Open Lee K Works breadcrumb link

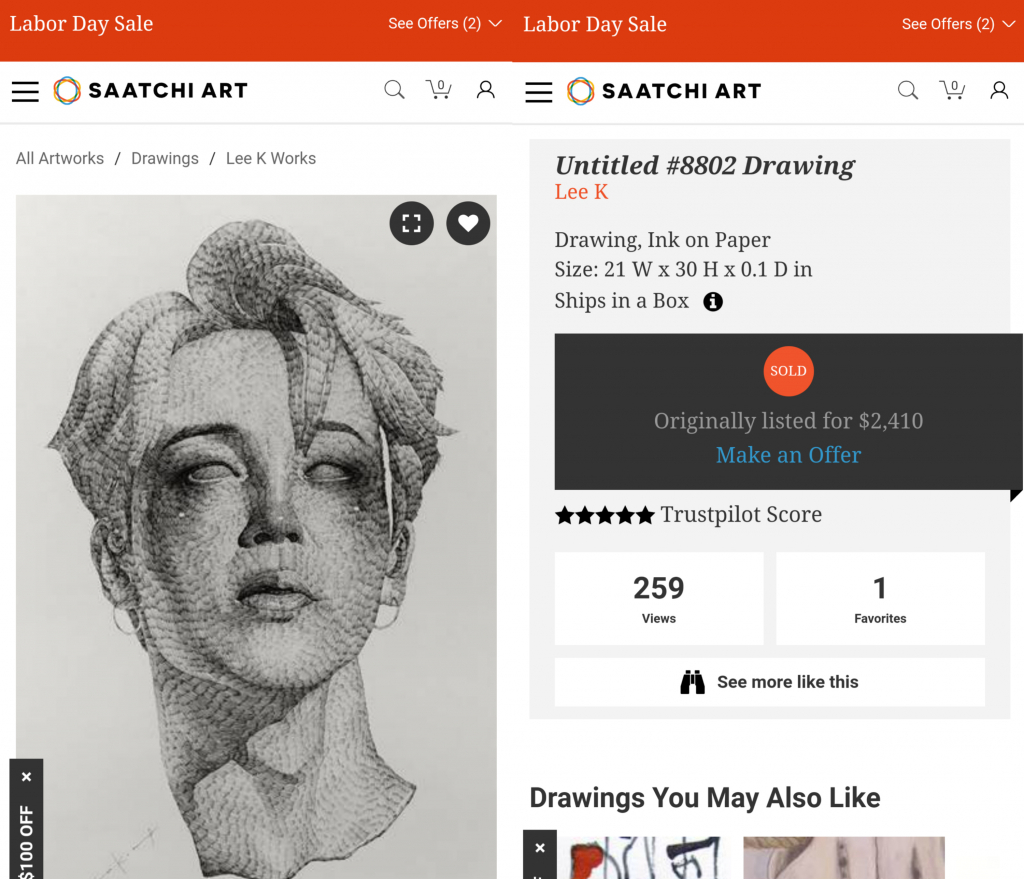(270, 158)
